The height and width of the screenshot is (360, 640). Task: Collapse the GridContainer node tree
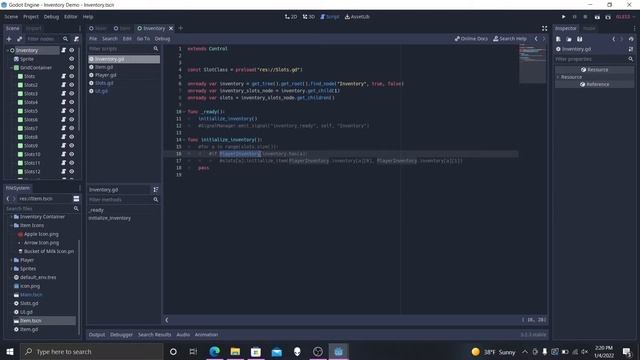[11, 68]
